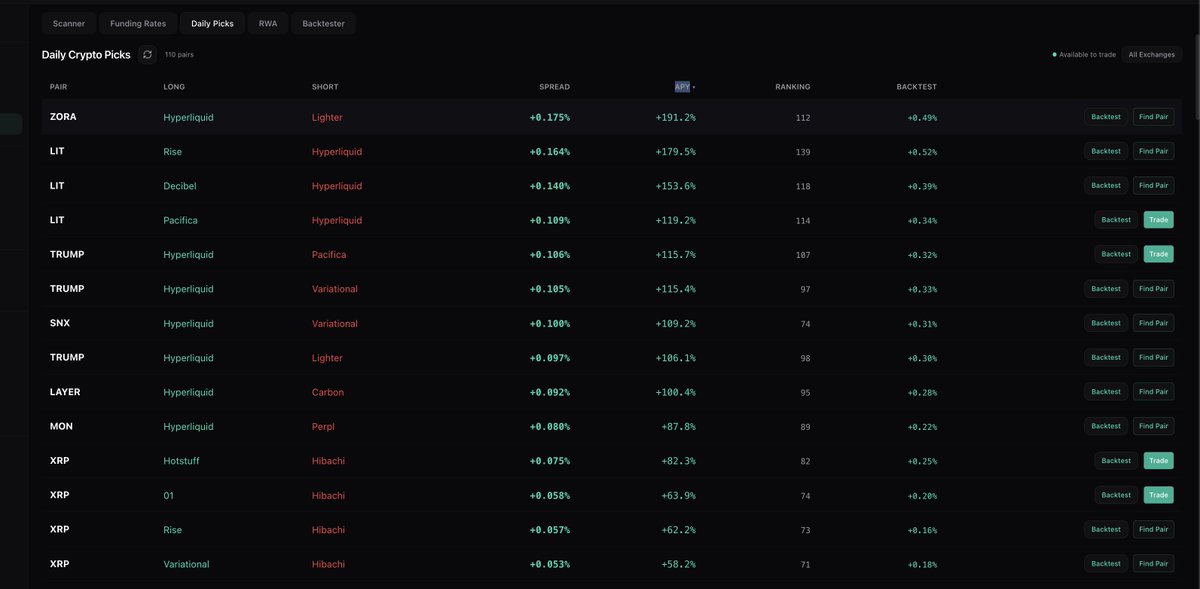Click the +191.2% APY value
Screen dimensions: 1200x589
point(675,117)
